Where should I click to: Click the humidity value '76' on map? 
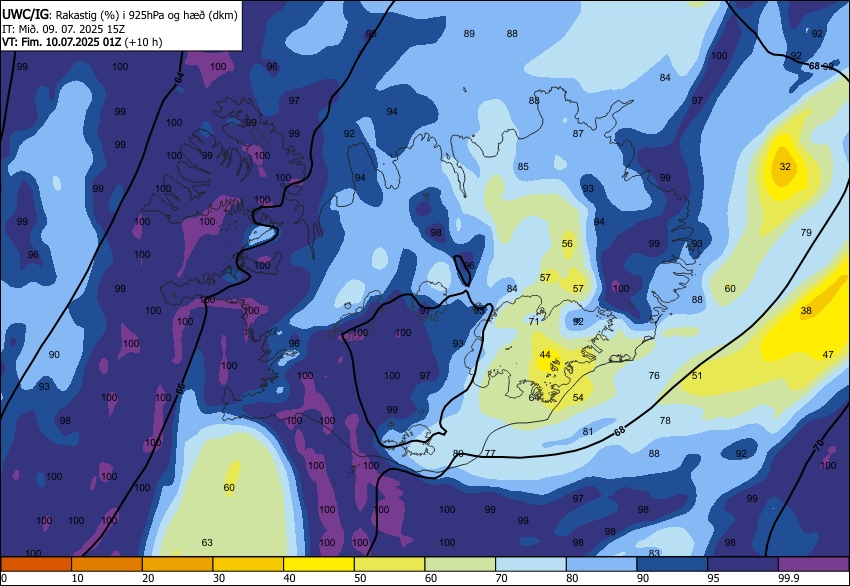coord(654,375)
